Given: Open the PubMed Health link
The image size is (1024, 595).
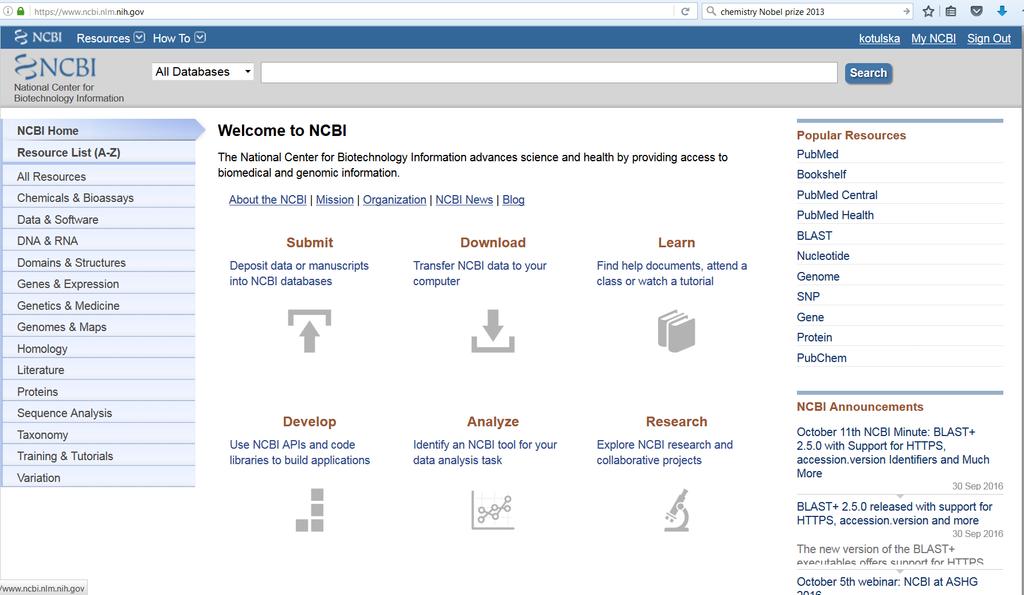Looking at the screenshot, I should pos(835,215).
